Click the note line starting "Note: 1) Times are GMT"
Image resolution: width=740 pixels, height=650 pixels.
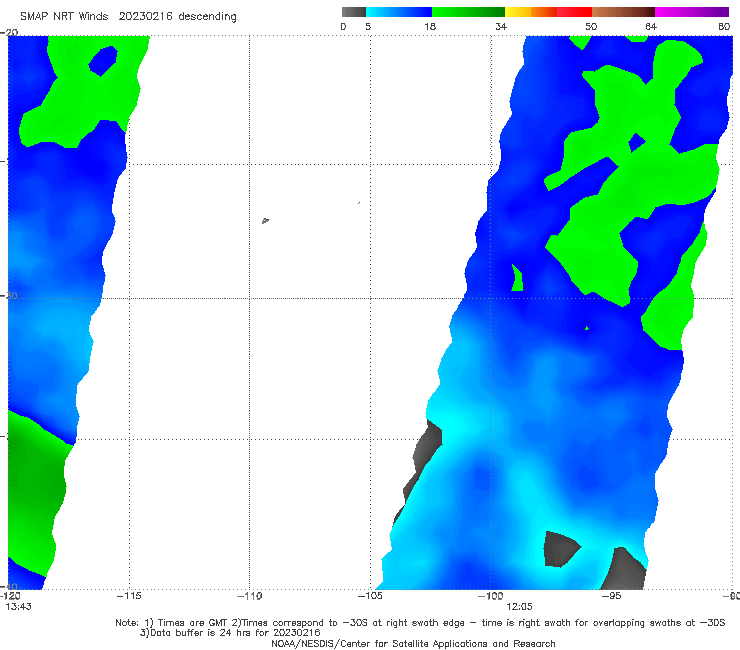[x=420, y=623]
